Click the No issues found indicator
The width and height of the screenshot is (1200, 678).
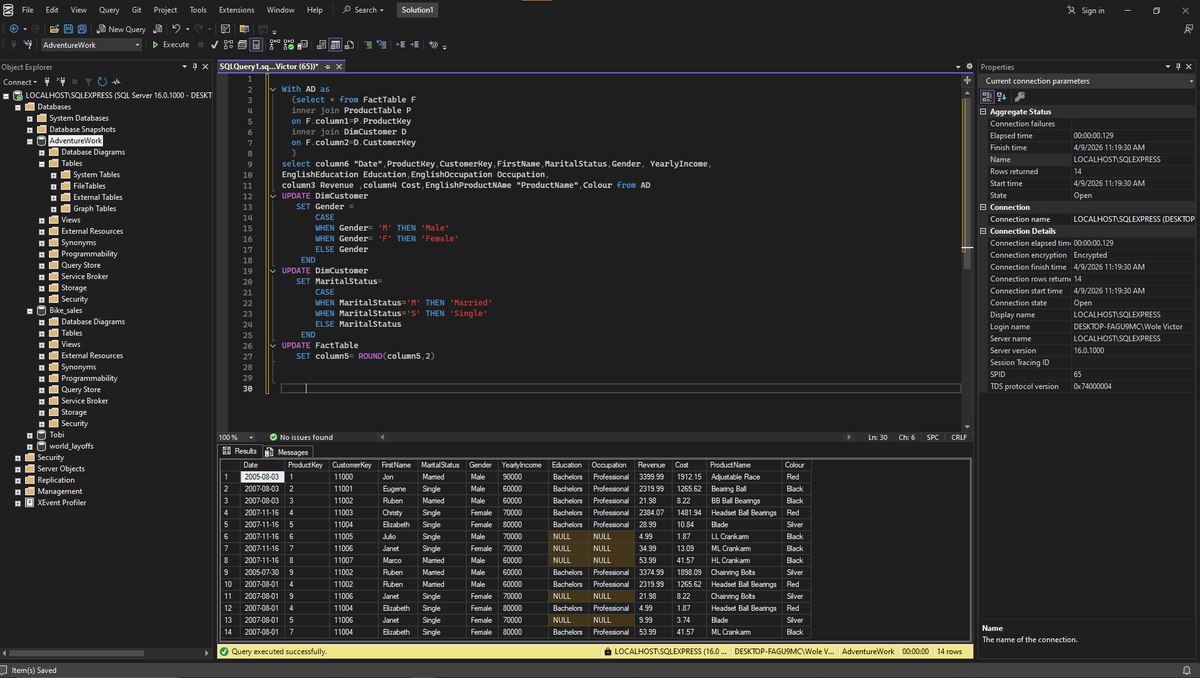pyautogui.click(x=301, y=437)
